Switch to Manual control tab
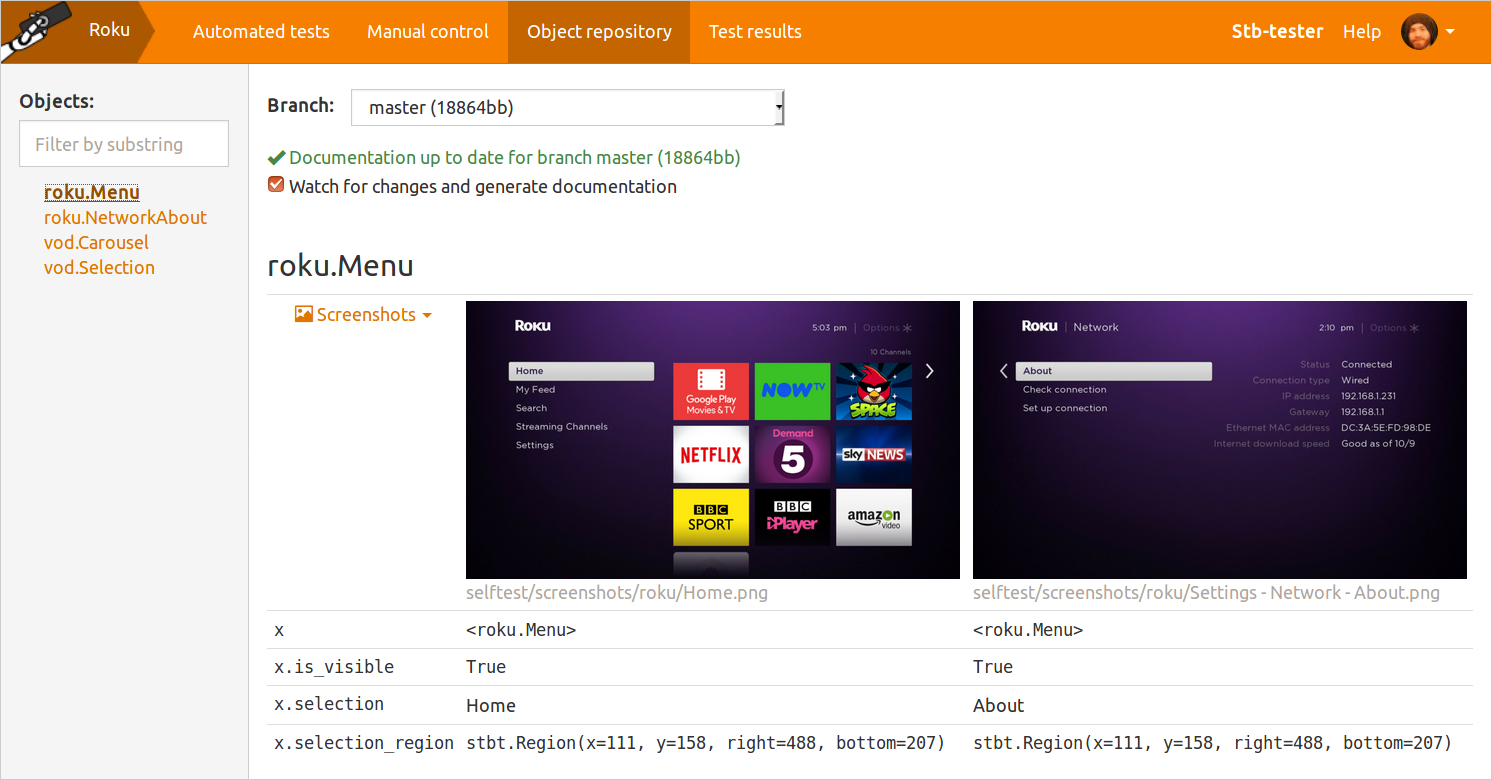Viewport: 1492px width, 780px height. click(428, 32)
